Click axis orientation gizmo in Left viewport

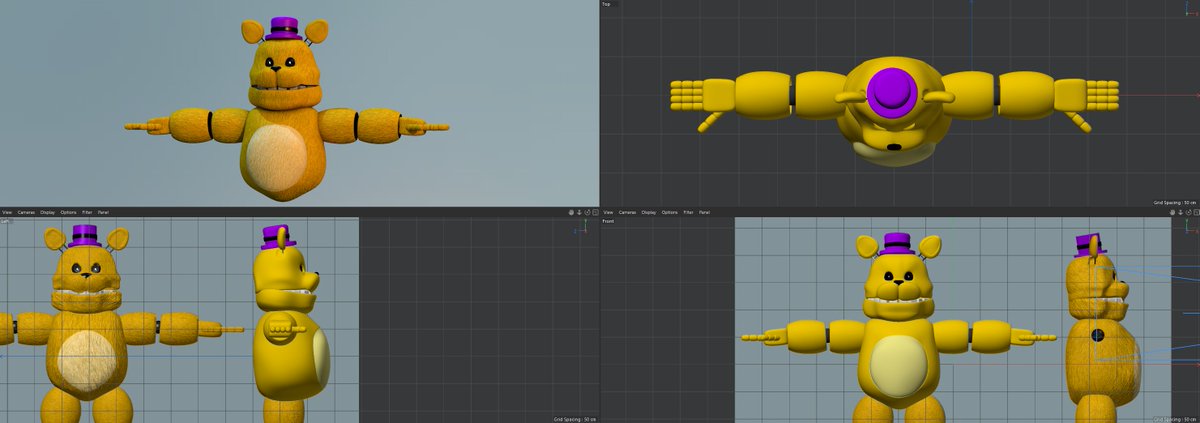point(582,227)
